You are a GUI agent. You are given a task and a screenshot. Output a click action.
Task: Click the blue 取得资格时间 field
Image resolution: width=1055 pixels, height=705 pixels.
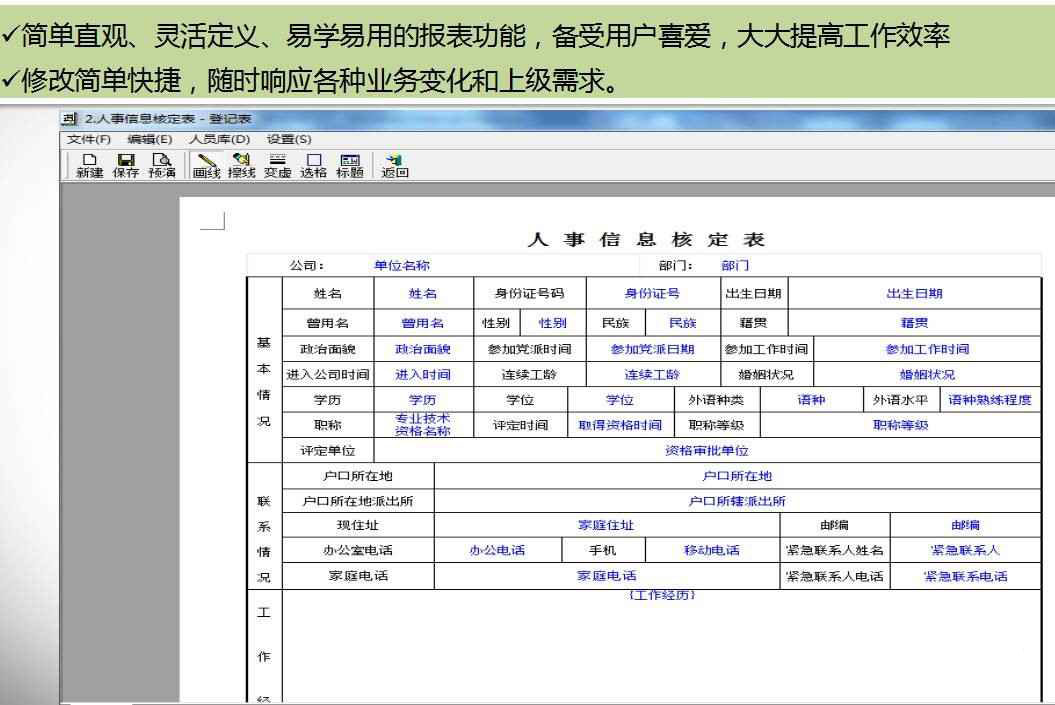click(x=620, y=424)
